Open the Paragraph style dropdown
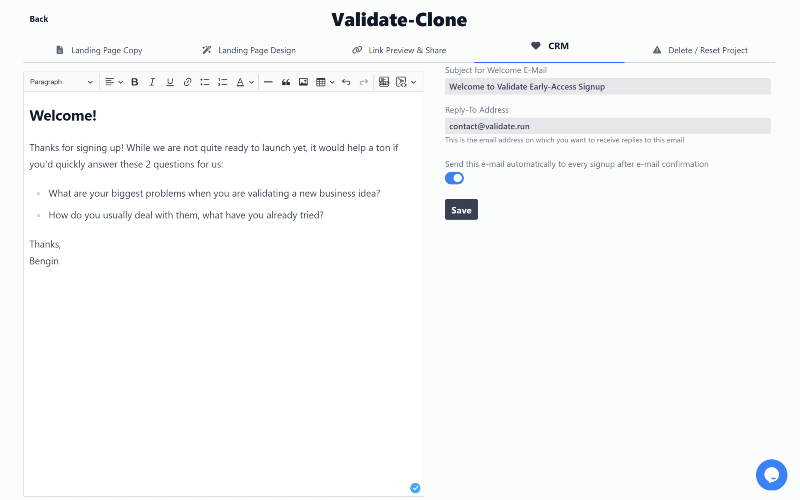Image resolution: width=800 pixels, height=500 pixels. (61, 82)
